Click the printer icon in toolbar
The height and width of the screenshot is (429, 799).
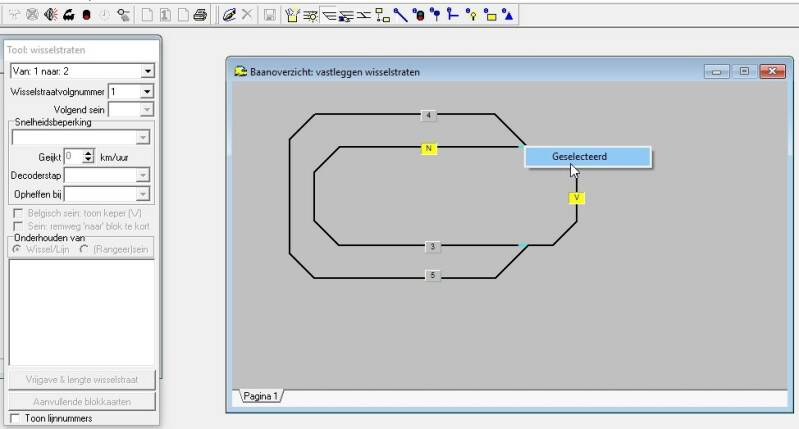[201, 15]
